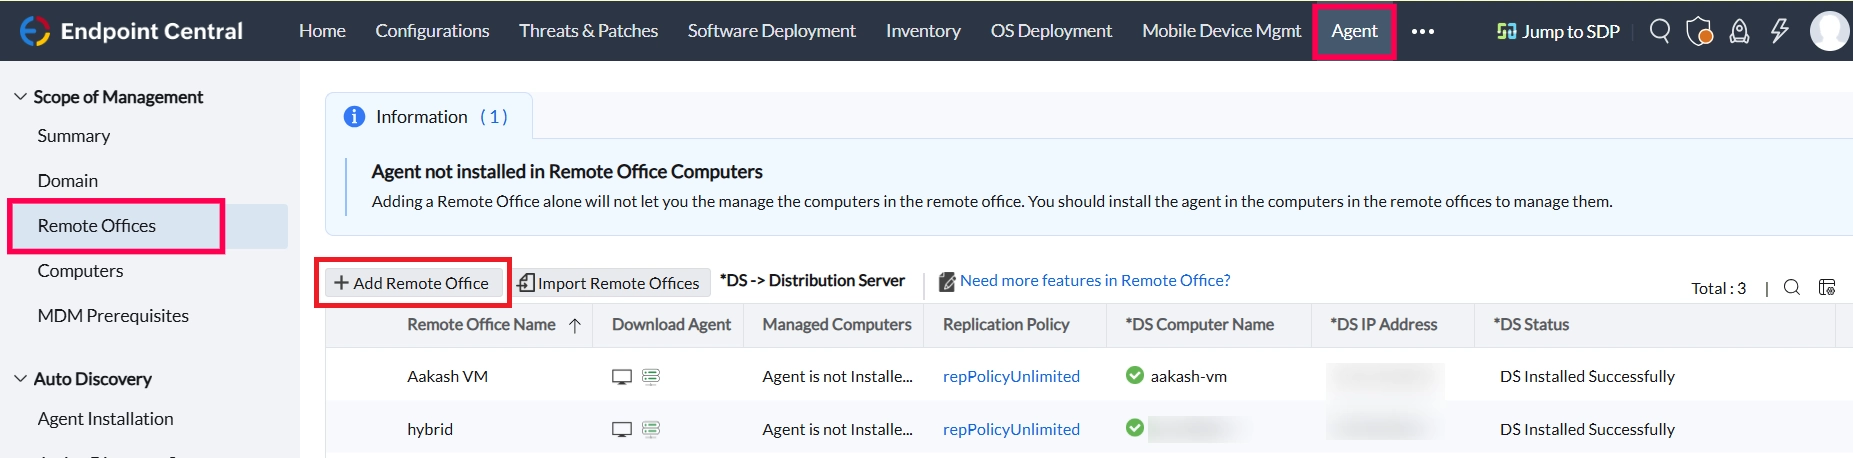Open the Software Deployment menu
The height and width of the screenshot is (458, 1853).
click(x=772, y=31)
